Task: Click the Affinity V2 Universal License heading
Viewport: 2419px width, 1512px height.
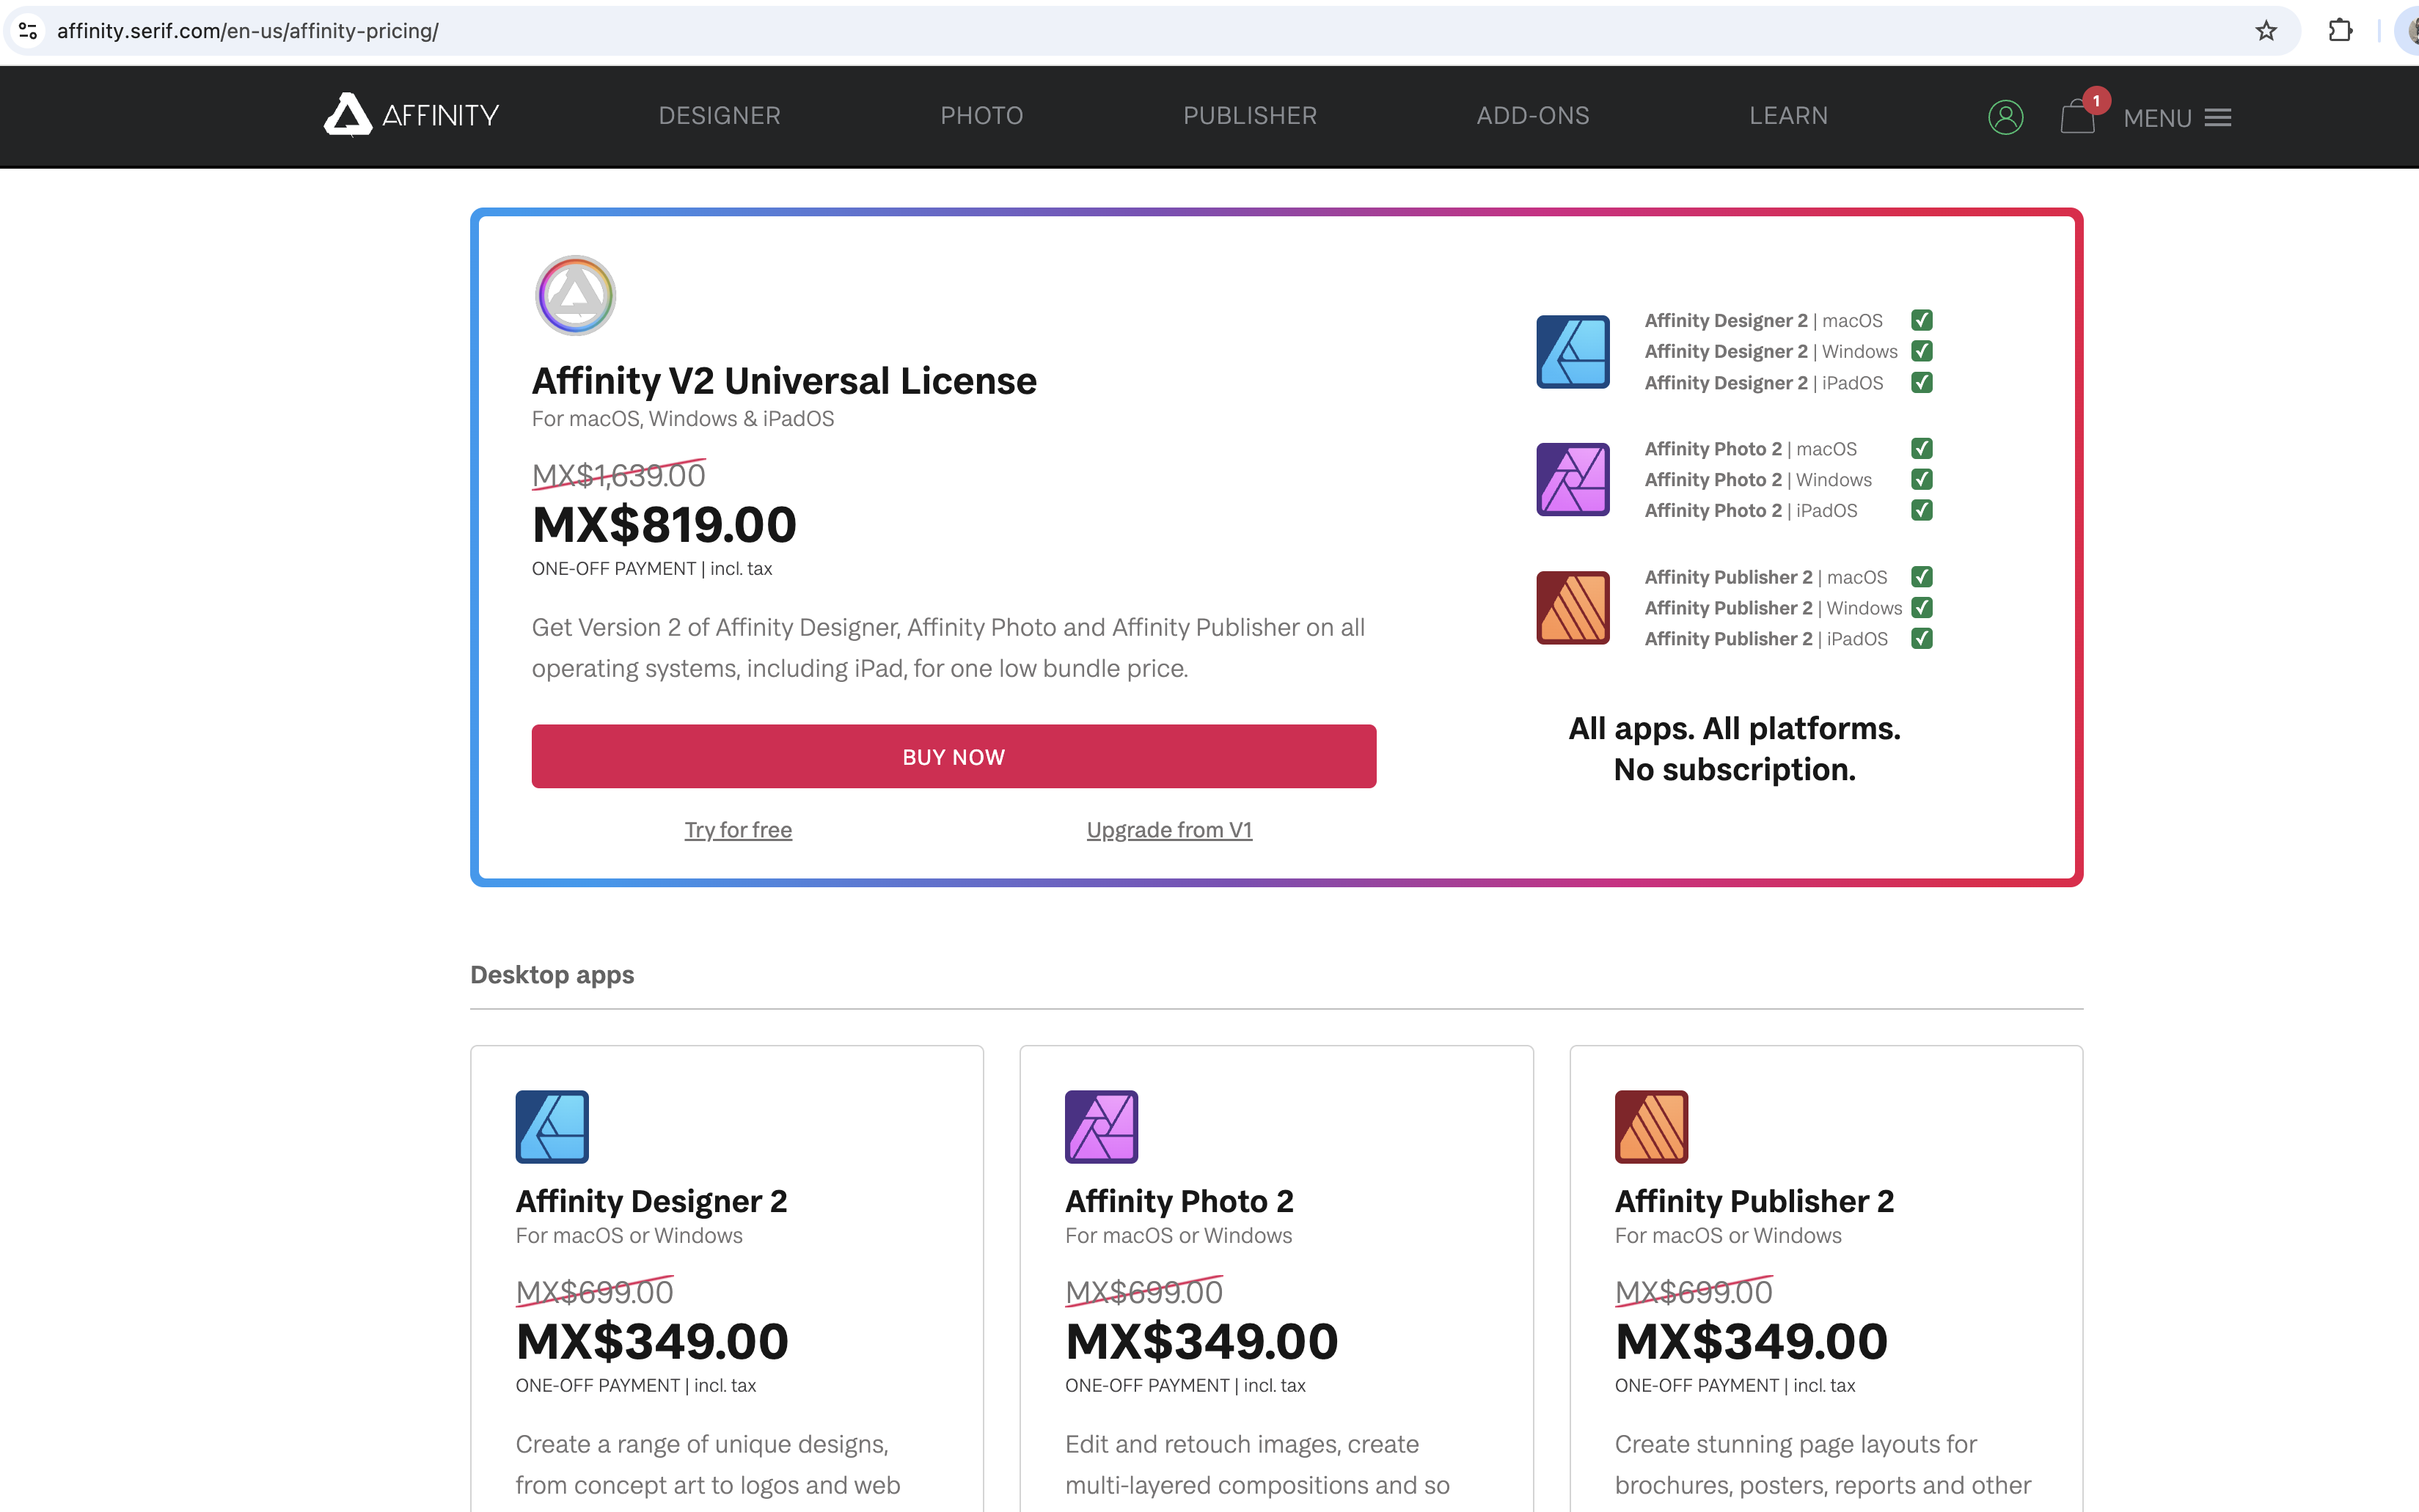Action: click(x=784, y=381)
